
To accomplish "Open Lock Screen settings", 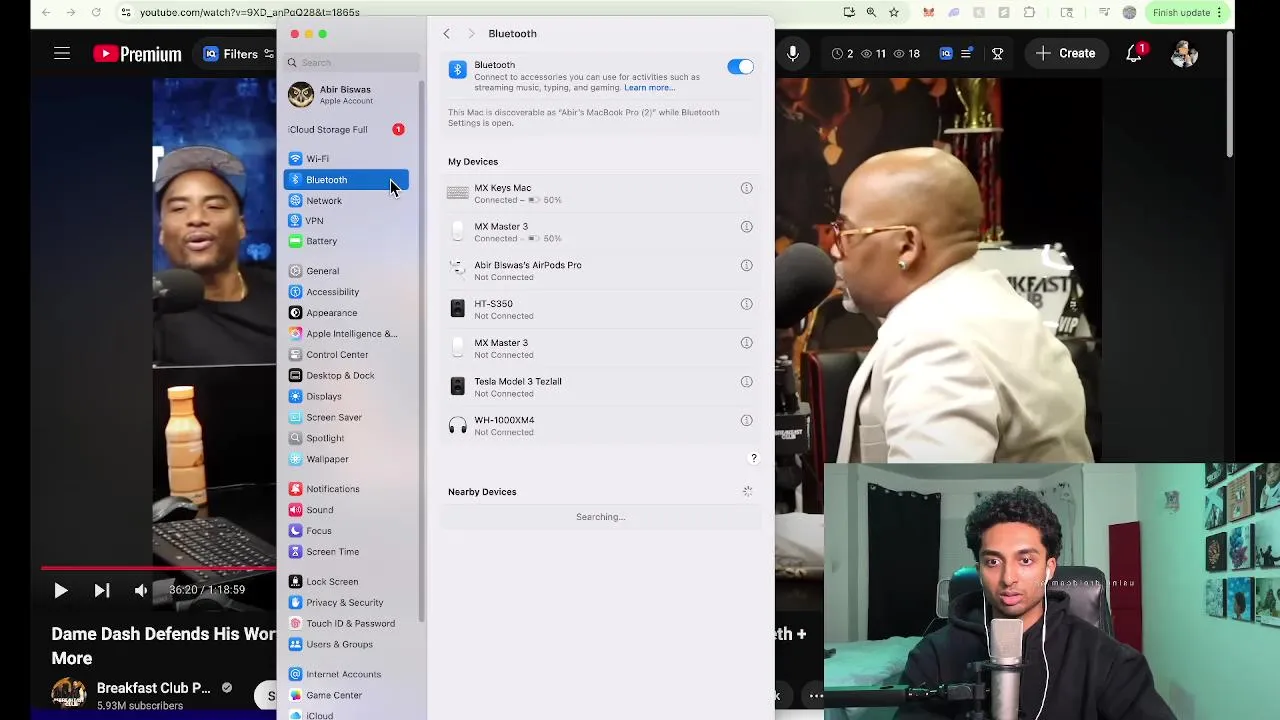I will tap(346, 582).
